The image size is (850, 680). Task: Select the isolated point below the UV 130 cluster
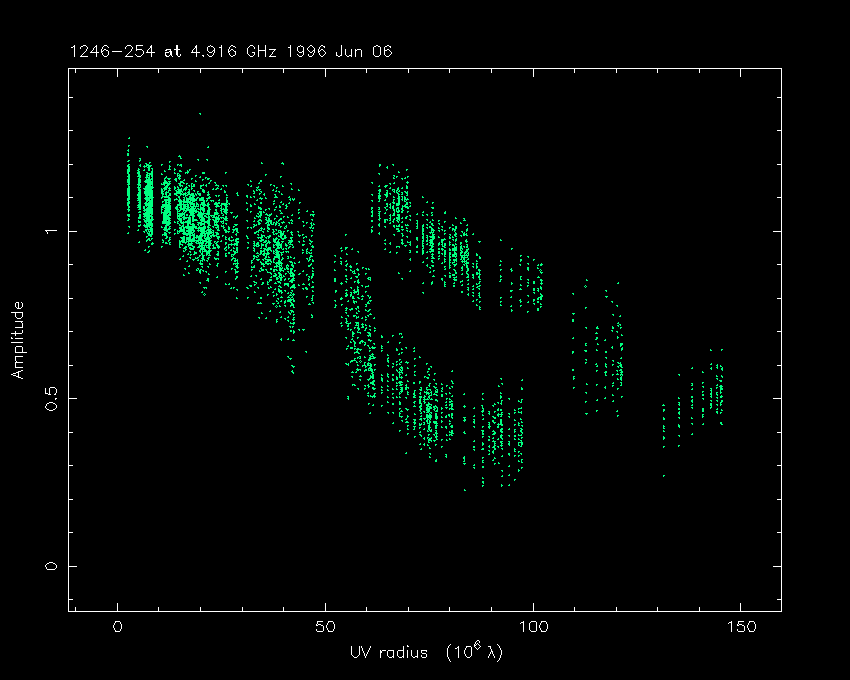click(663, 476)
